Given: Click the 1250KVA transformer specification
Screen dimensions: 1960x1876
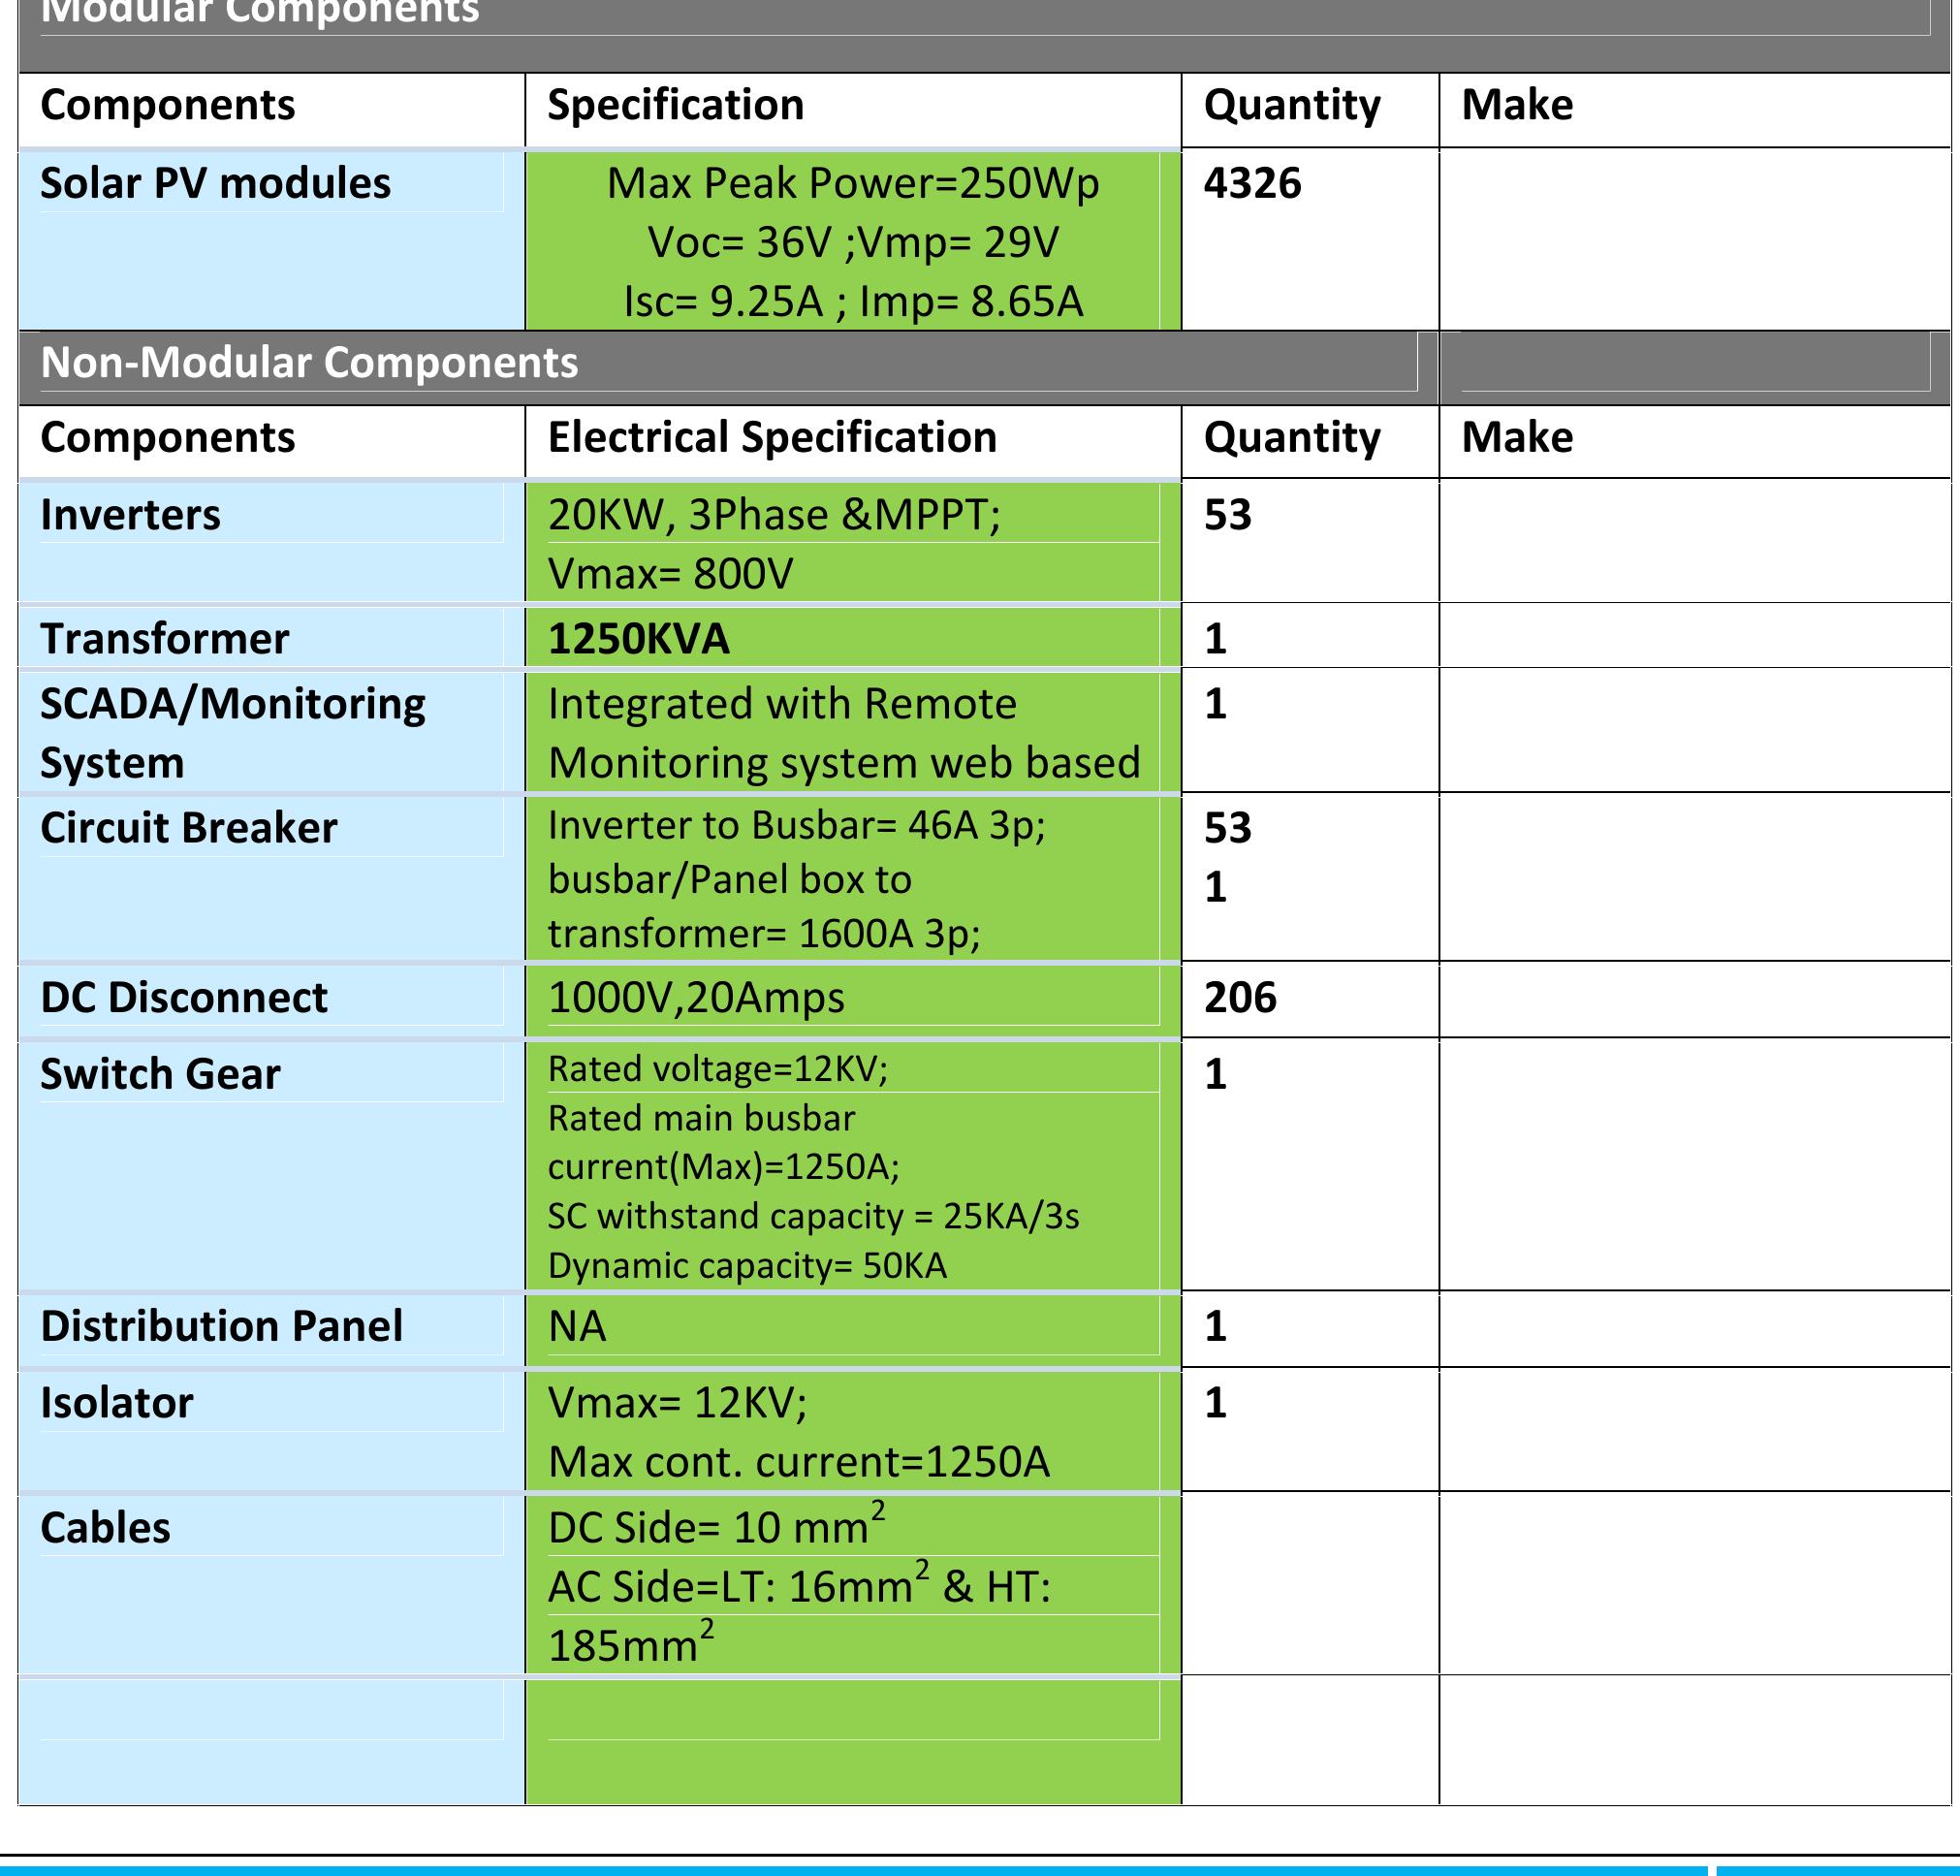Looking at the screenshot, I should [638, 639].
